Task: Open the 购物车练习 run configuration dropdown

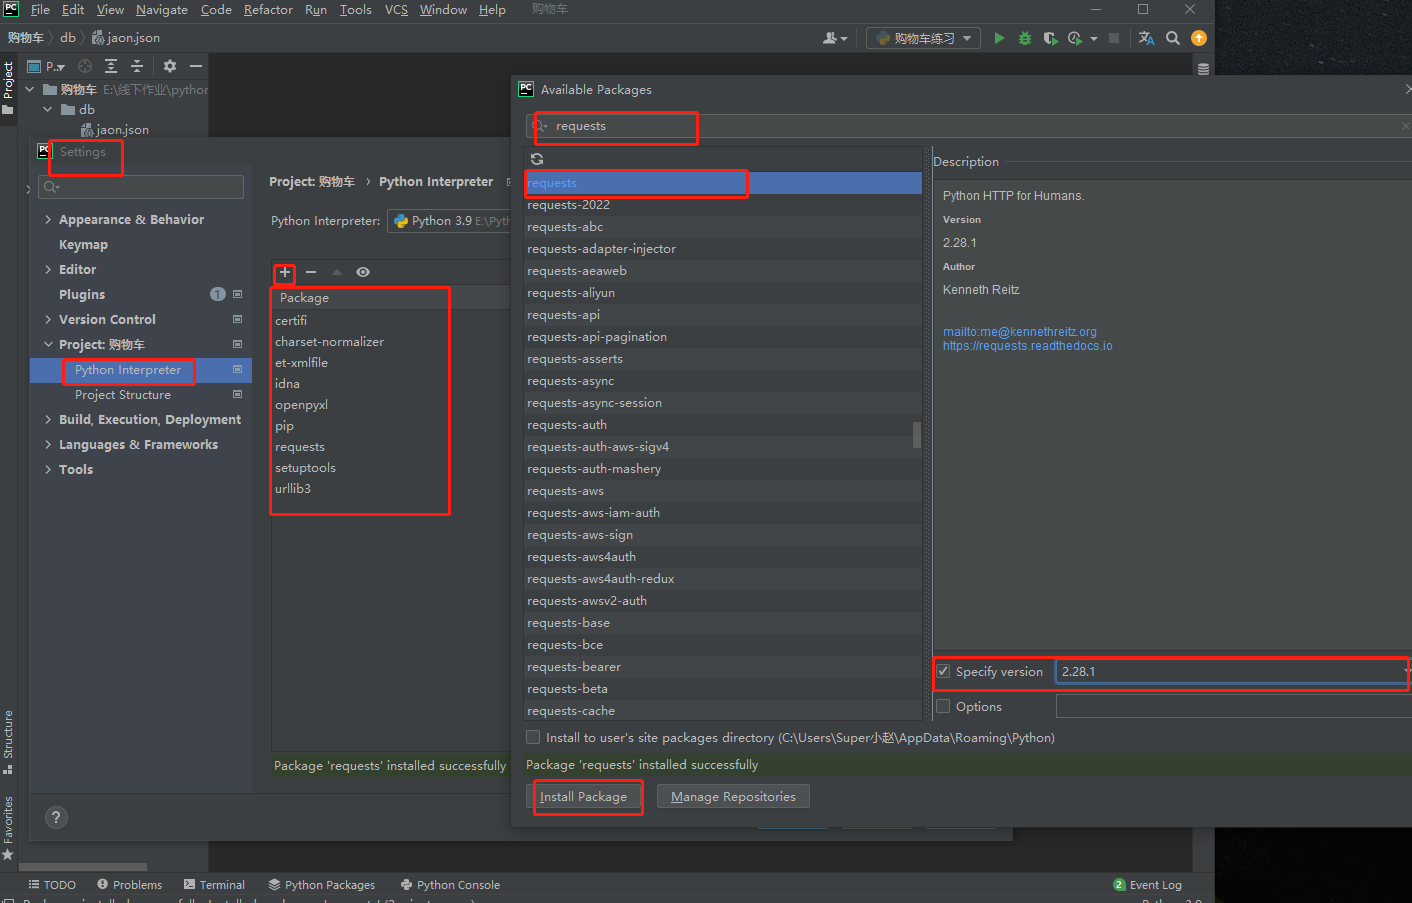Action: coord(922,38)
